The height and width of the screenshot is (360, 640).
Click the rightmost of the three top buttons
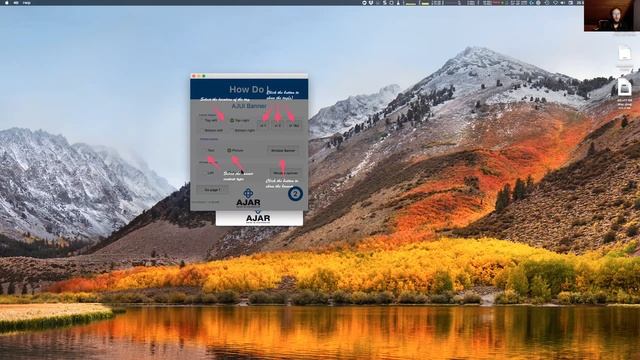coord(294,125)
